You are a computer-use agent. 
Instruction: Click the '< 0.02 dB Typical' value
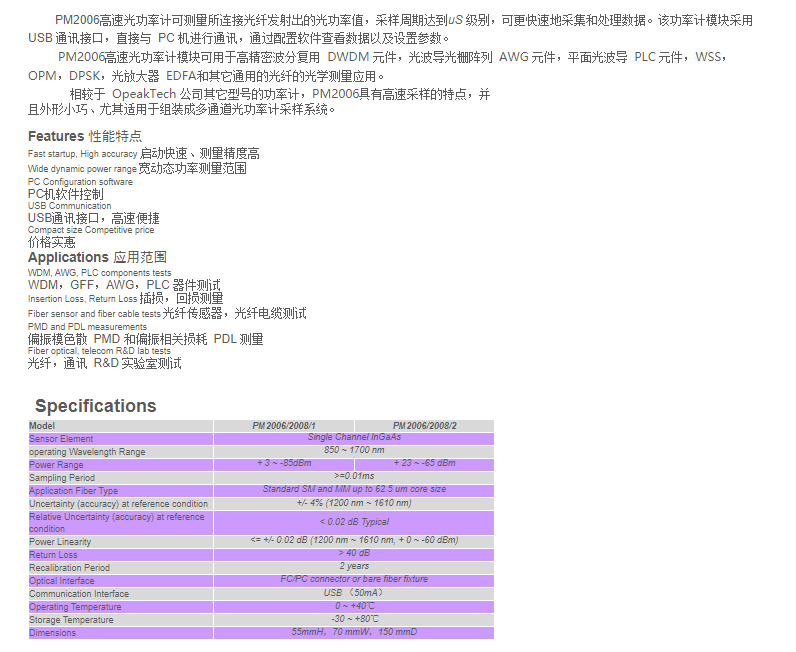(354, 522)
